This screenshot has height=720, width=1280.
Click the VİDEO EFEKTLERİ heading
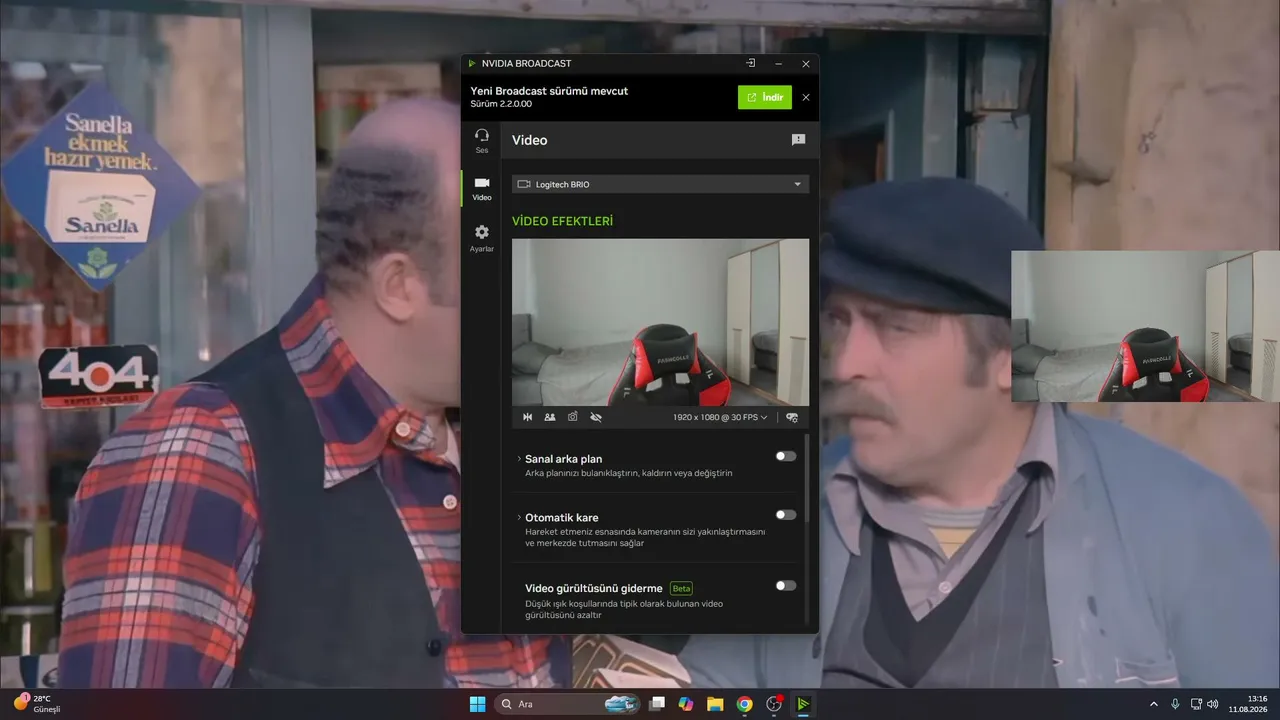[562, 221]
